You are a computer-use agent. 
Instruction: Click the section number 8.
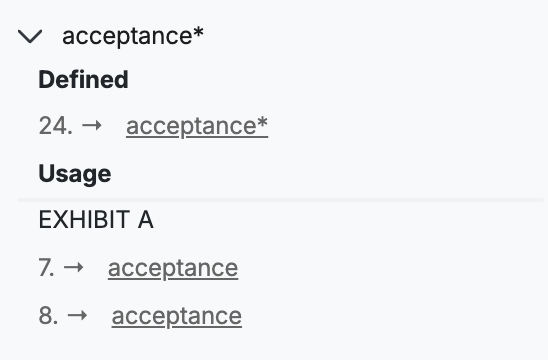[48, 316]
